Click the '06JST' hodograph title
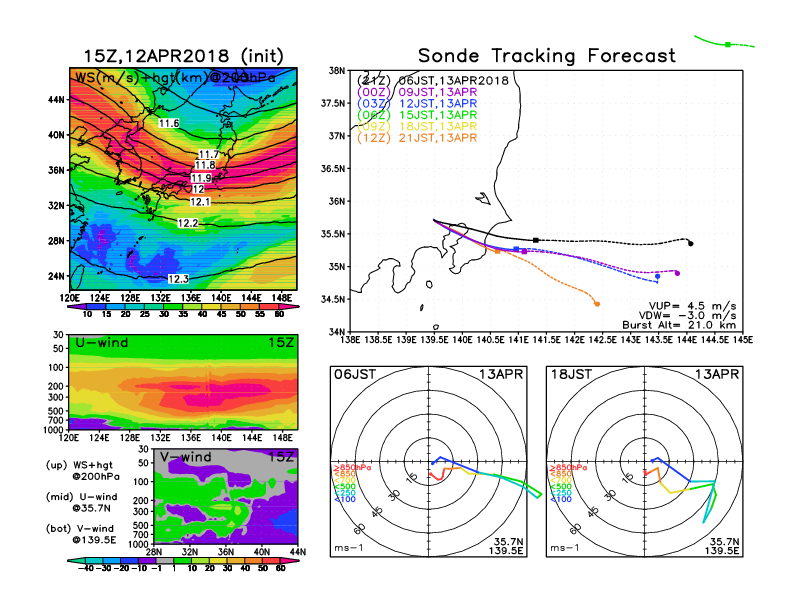The width and height of the screenshot is (792, 612). (x=355, y=374)
